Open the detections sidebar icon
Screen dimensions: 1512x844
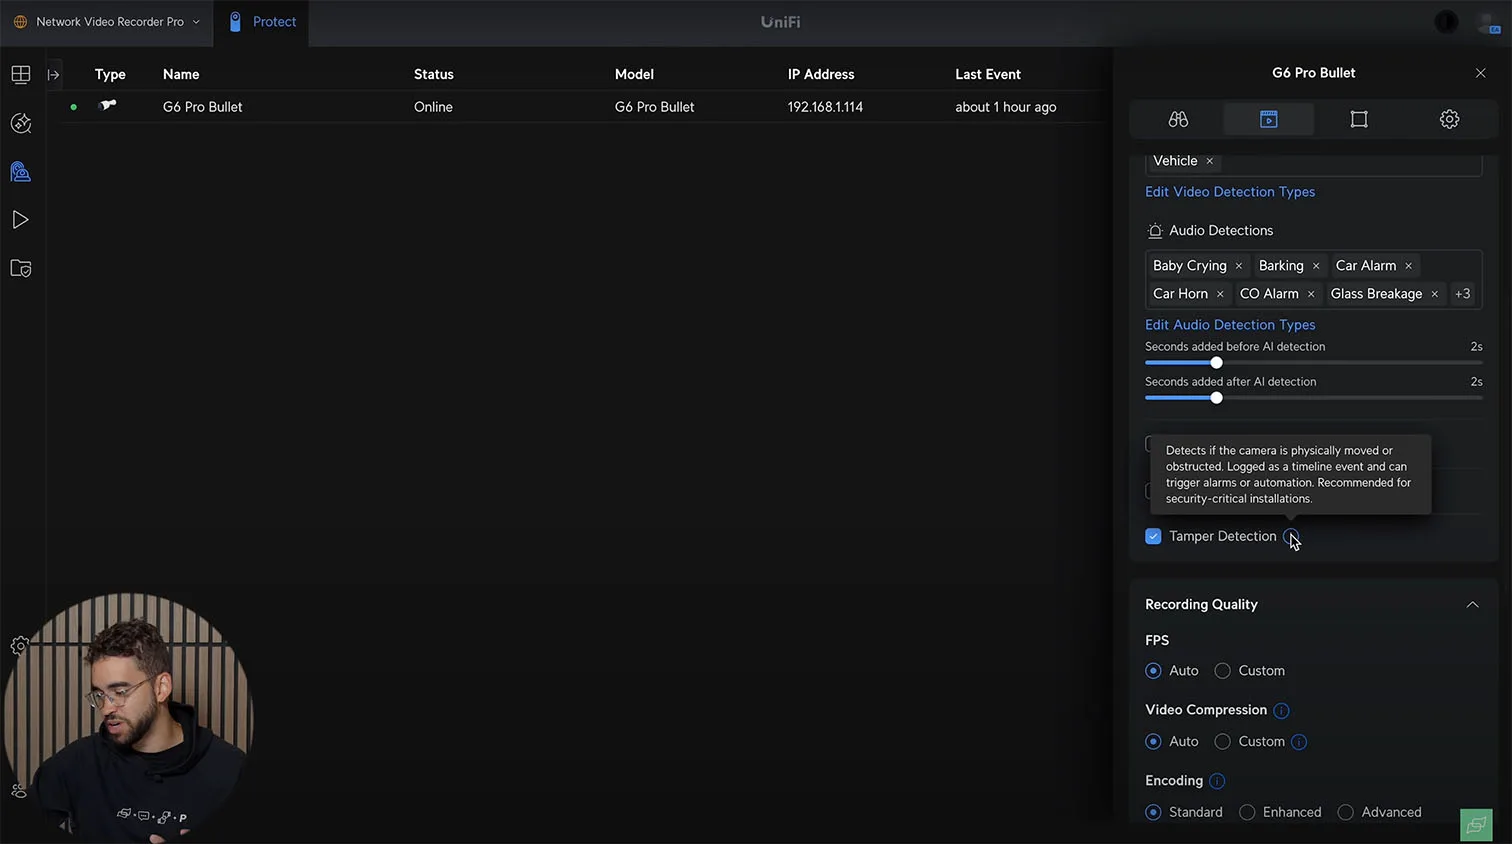[21, 123]
